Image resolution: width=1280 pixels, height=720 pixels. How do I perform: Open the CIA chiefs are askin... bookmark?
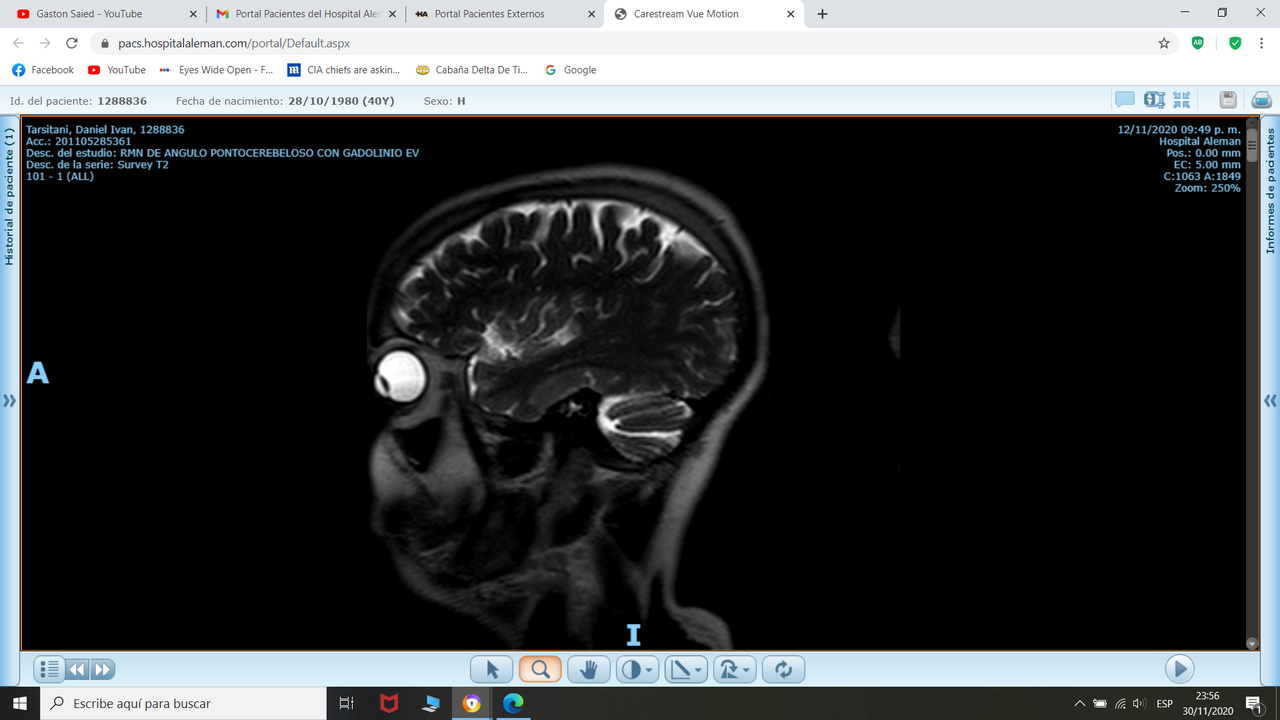tap(343, 70)
